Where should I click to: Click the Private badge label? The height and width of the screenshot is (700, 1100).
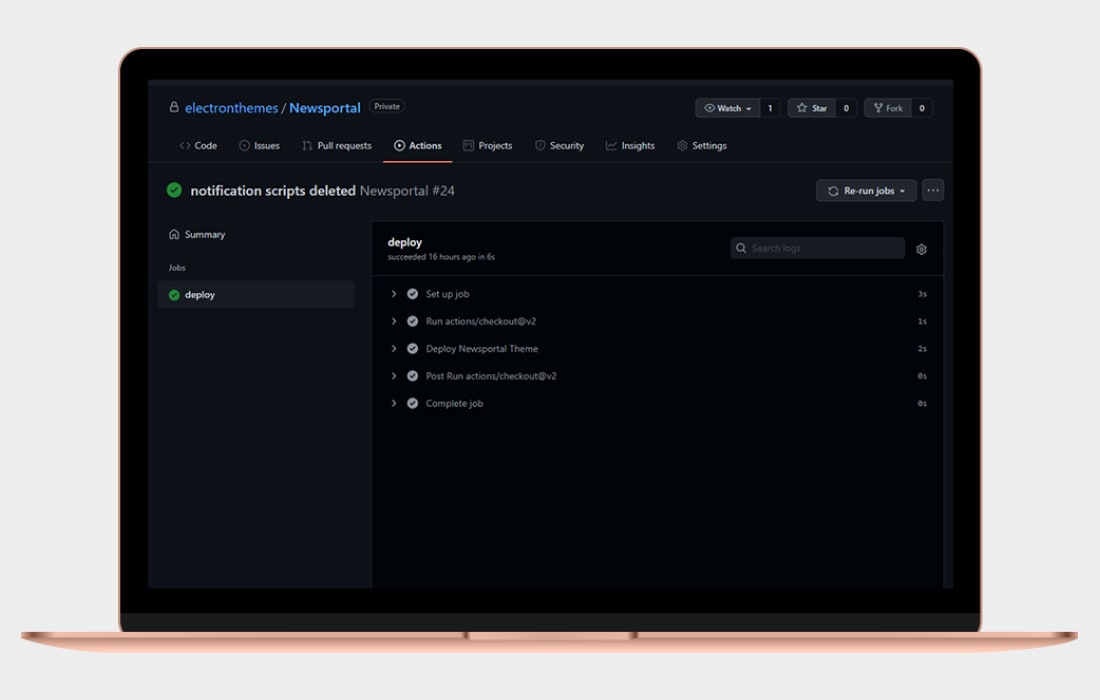(x=387, y=107)
